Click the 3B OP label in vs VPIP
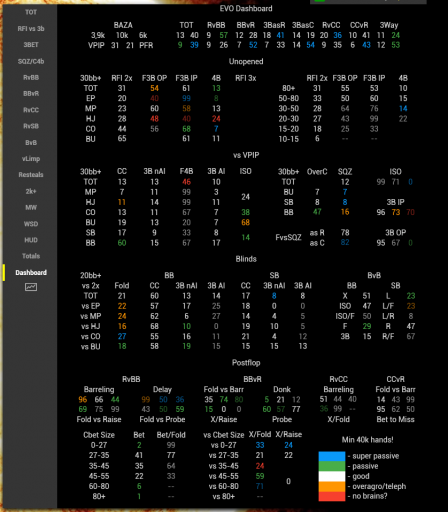Screen dimensions: 448x512 click(395, 233)
